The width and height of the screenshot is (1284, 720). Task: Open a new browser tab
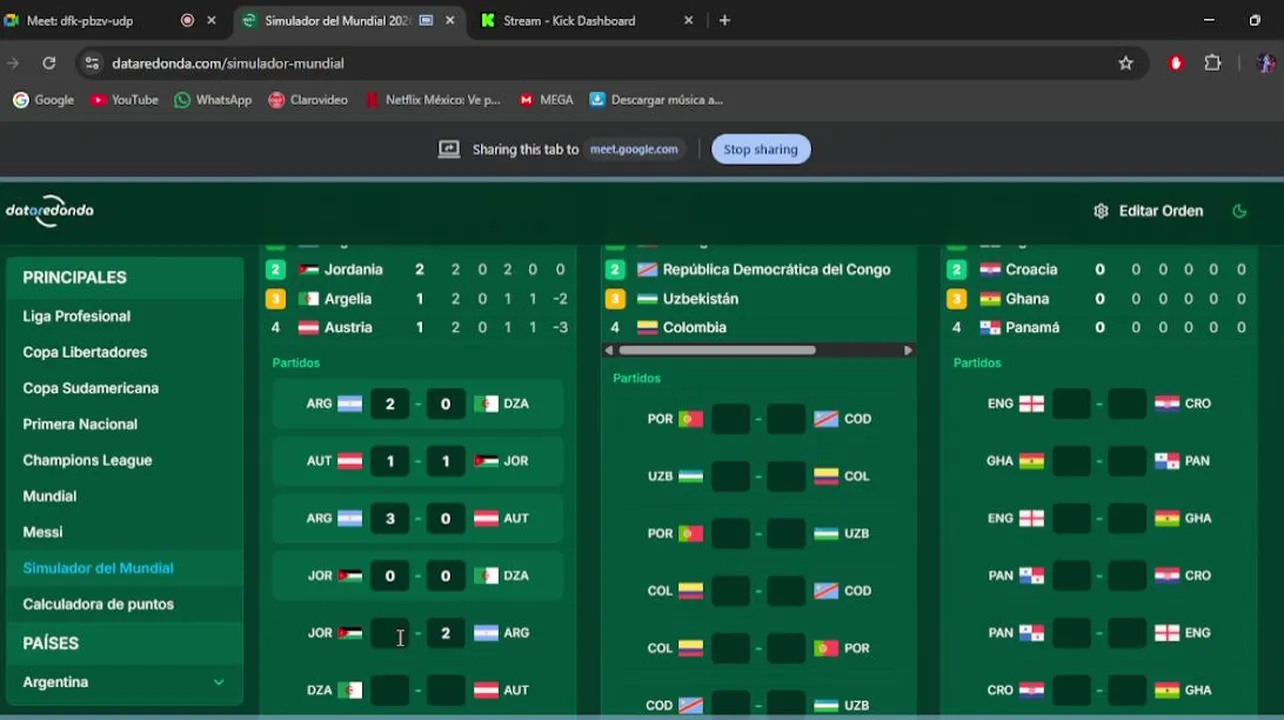point(724,20)
